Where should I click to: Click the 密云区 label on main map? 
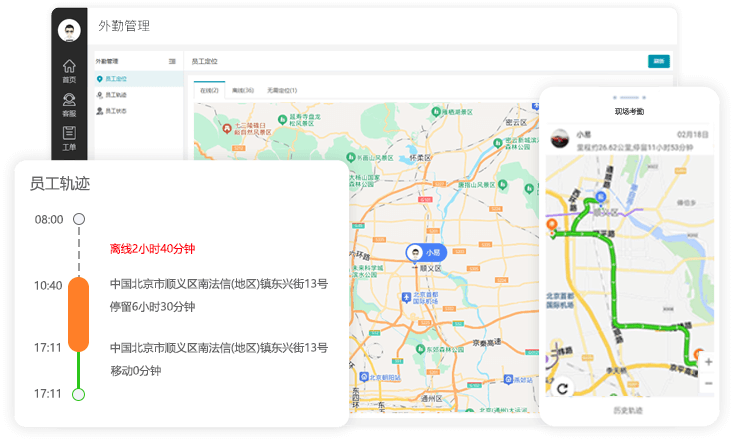(x=516, y=123)
